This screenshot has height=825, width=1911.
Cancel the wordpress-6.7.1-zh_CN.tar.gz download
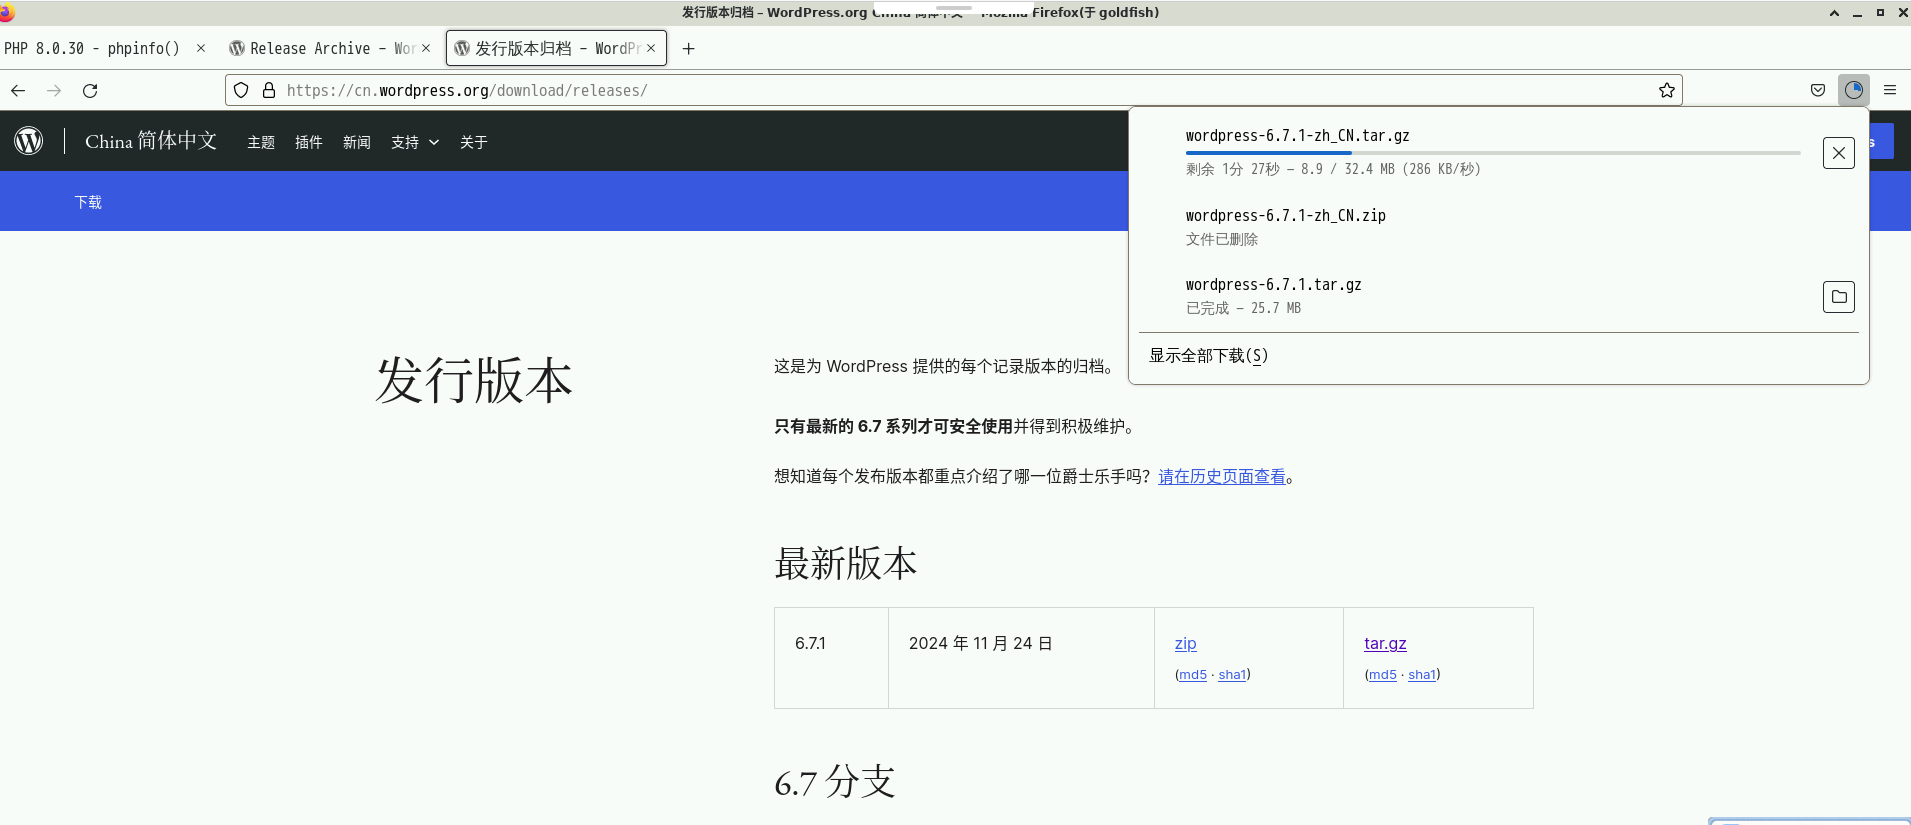pyautogui.click(x=1839, y=153)
